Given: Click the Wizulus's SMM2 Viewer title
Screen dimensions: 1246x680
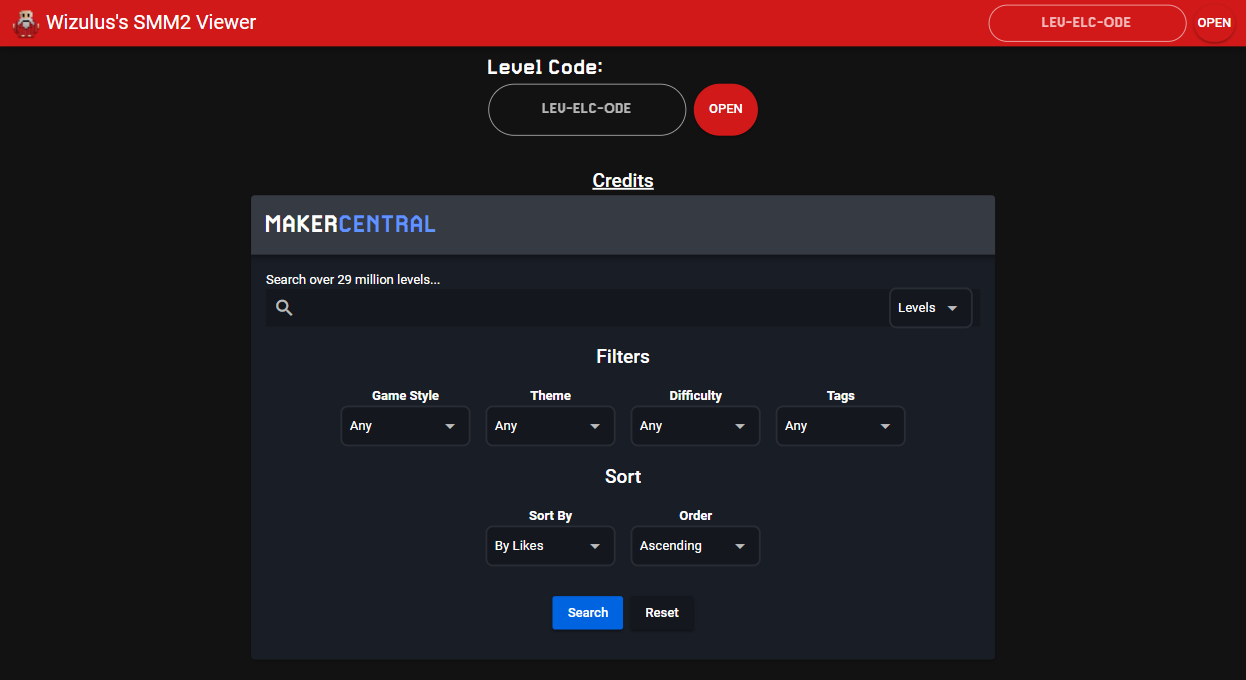Looking at the screenshot, I should click(151, 23).
